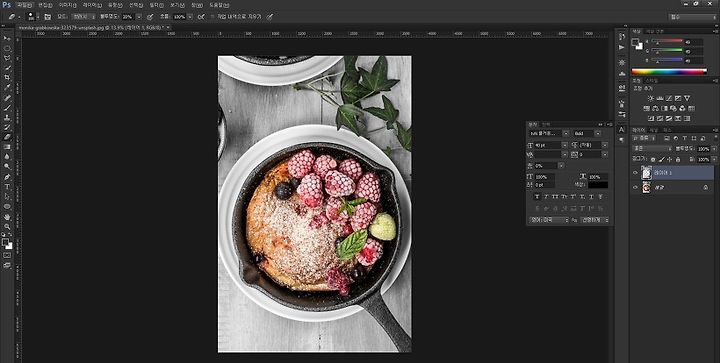Image resolution: width=720 pixels, height=363 pixels.
Task: Select the Hand tool
Action: point(7,217)
